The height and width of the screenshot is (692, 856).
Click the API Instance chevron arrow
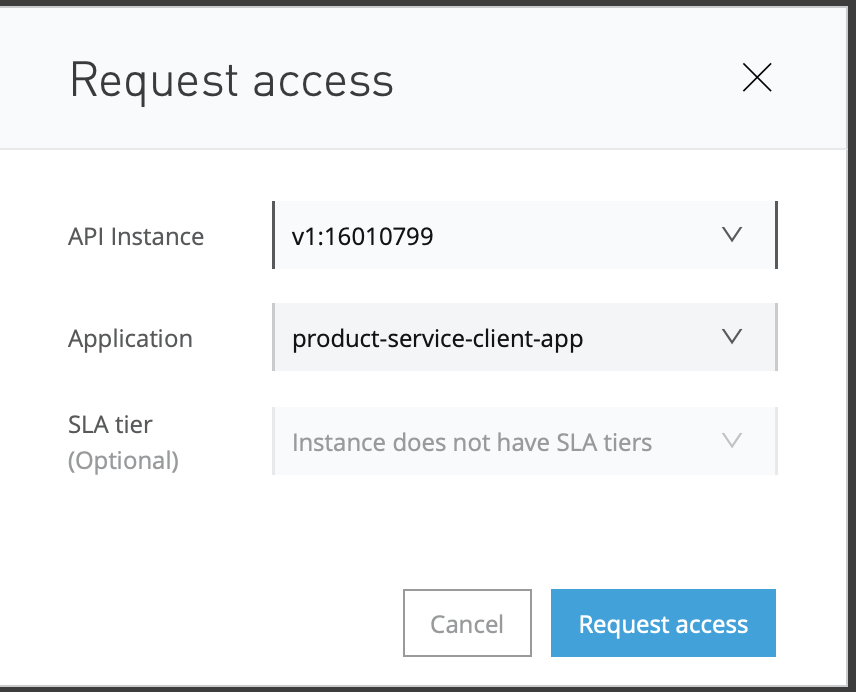732,235
